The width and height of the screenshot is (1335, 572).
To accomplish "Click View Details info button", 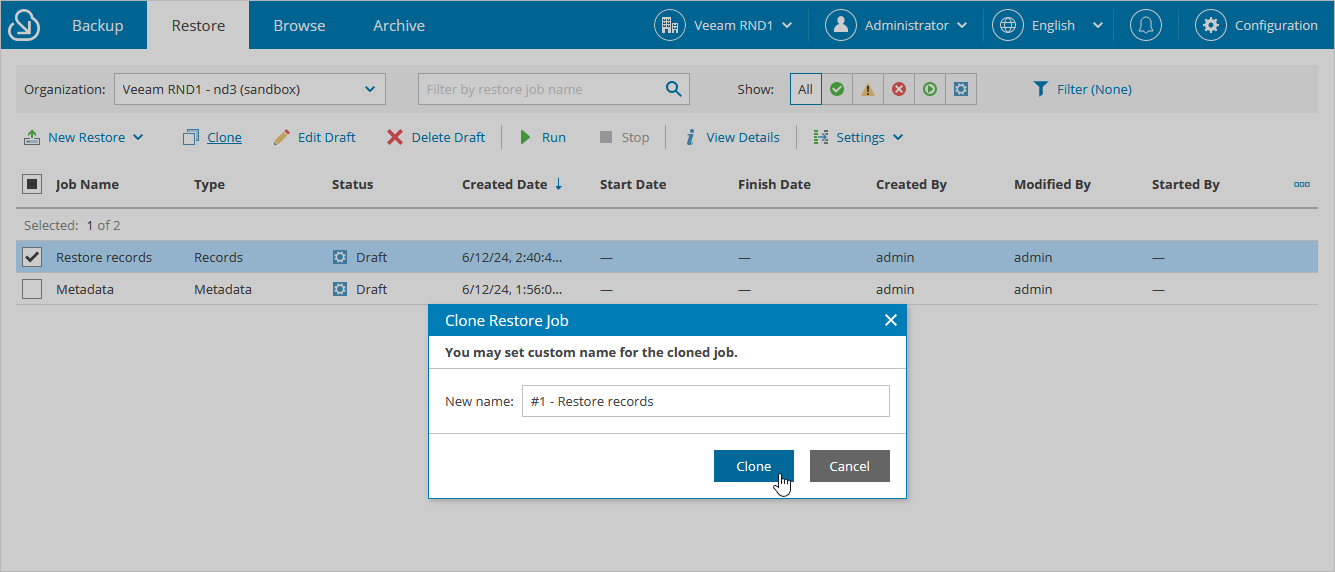I will (x=732, y=137).
